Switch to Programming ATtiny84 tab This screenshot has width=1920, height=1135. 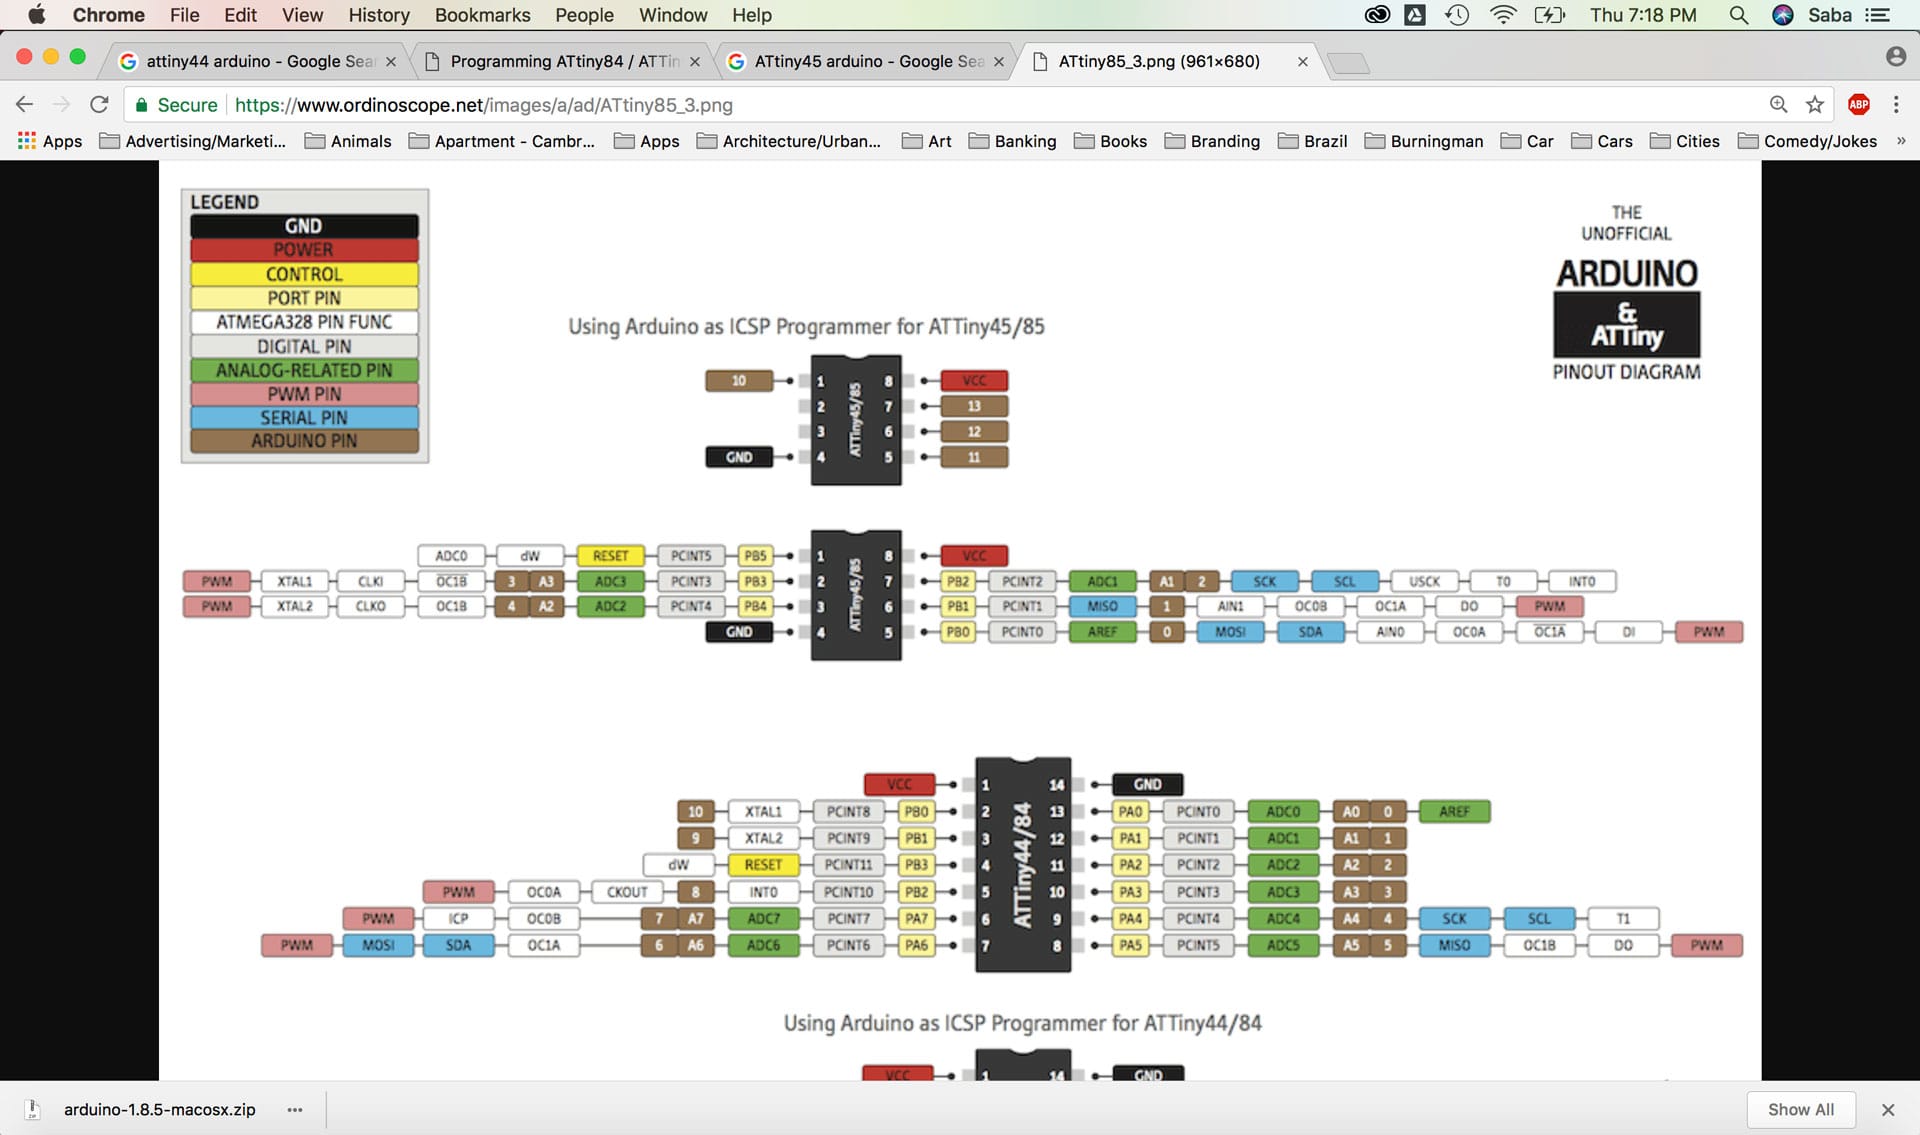[563, 61]
